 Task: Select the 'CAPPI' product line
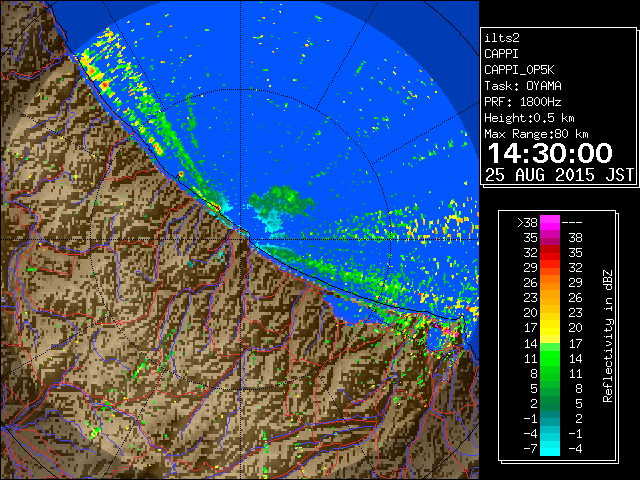(501, 54)
